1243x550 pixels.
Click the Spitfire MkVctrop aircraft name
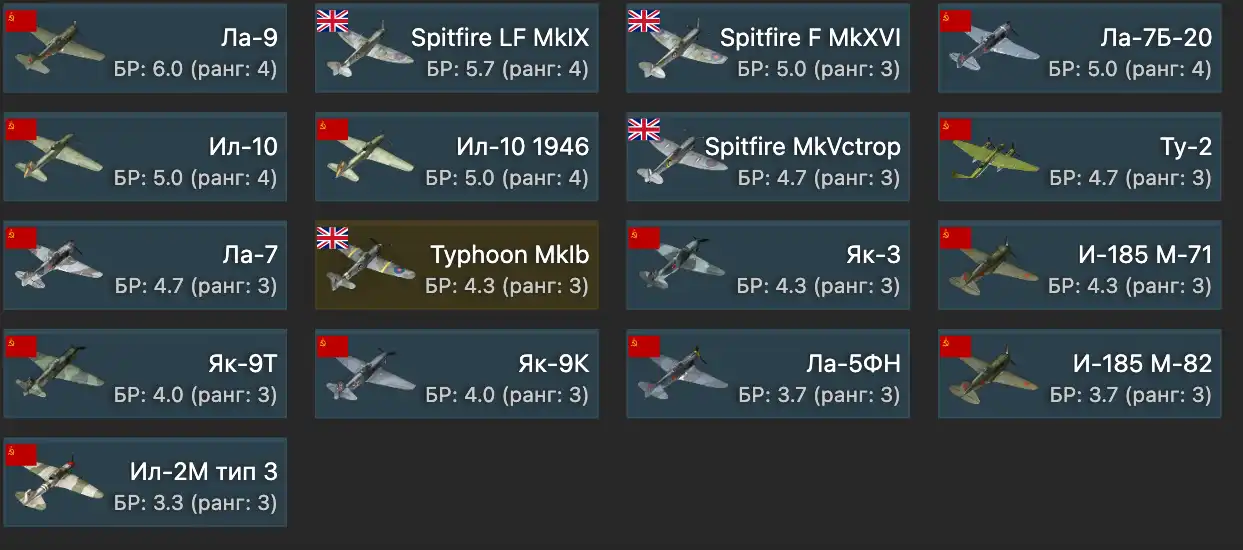[x=803, y=147]
